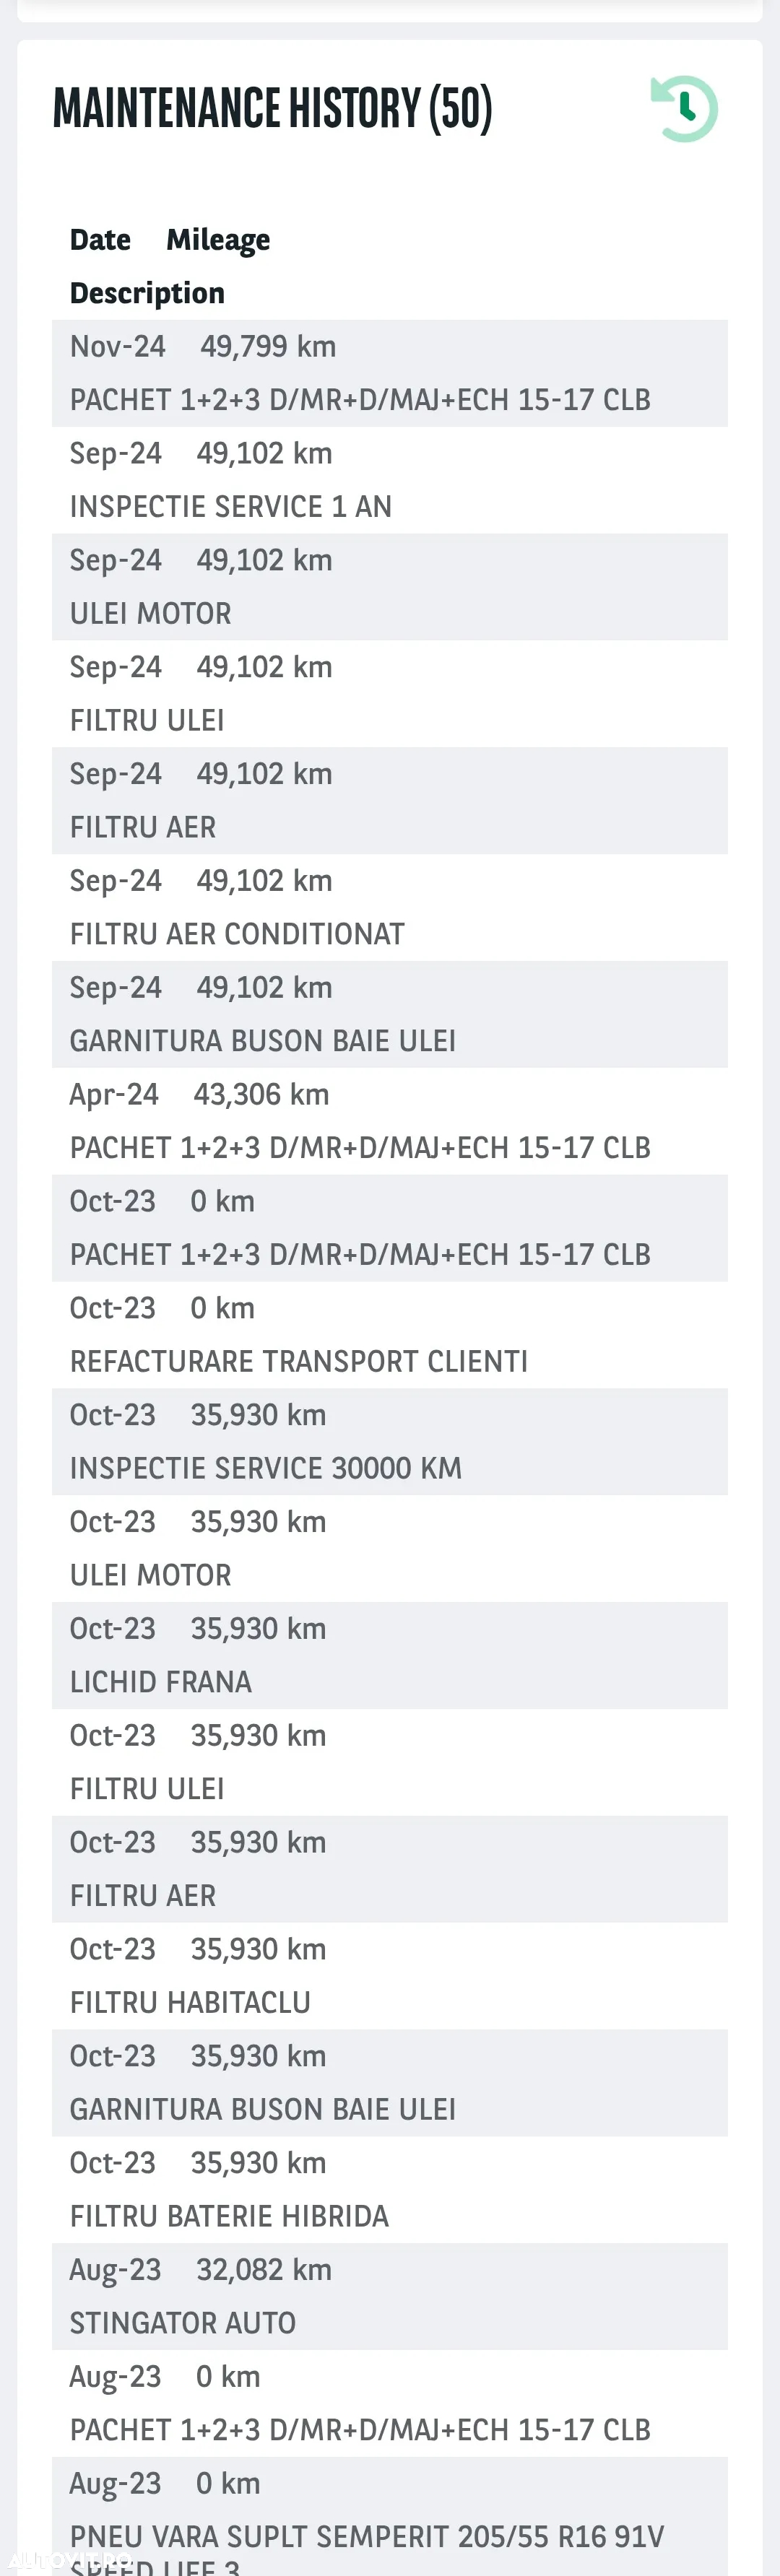Select the FILTRU HABITACLU row
The image size is (780, 2576).
[390, 1976]
